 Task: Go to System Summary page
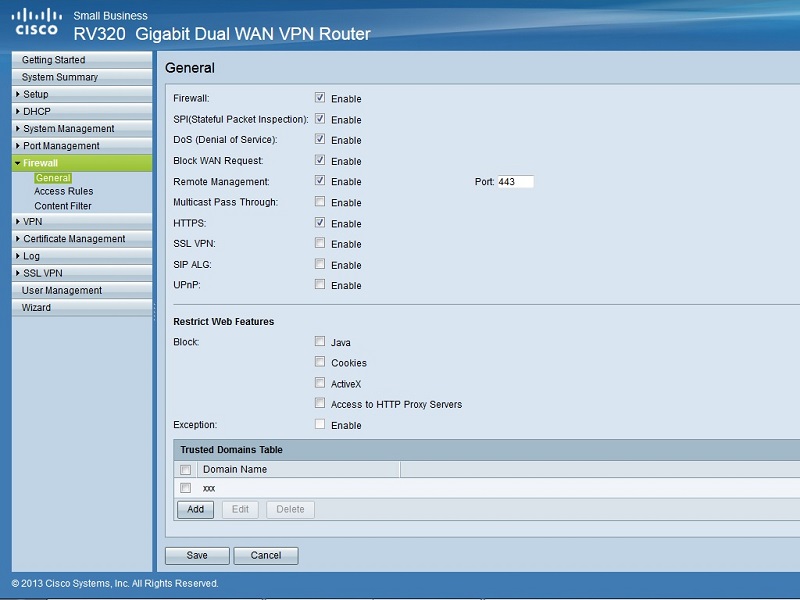(x=82, y=77)
